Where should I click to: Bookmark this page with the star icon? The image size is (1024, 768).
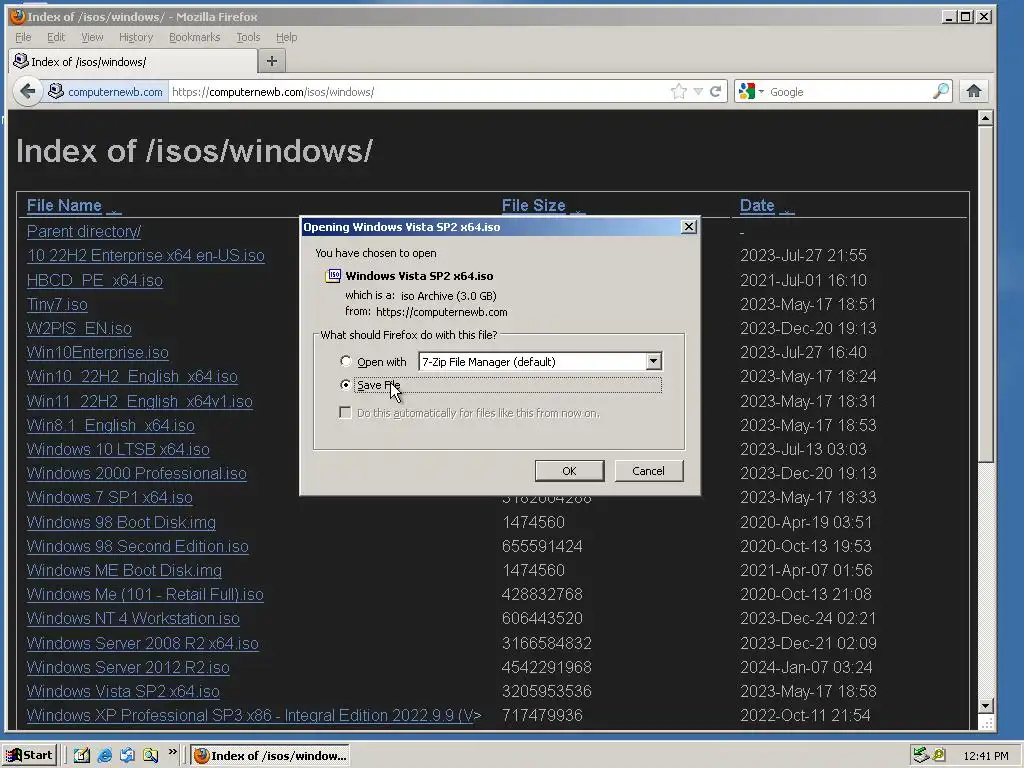(679, 91)
